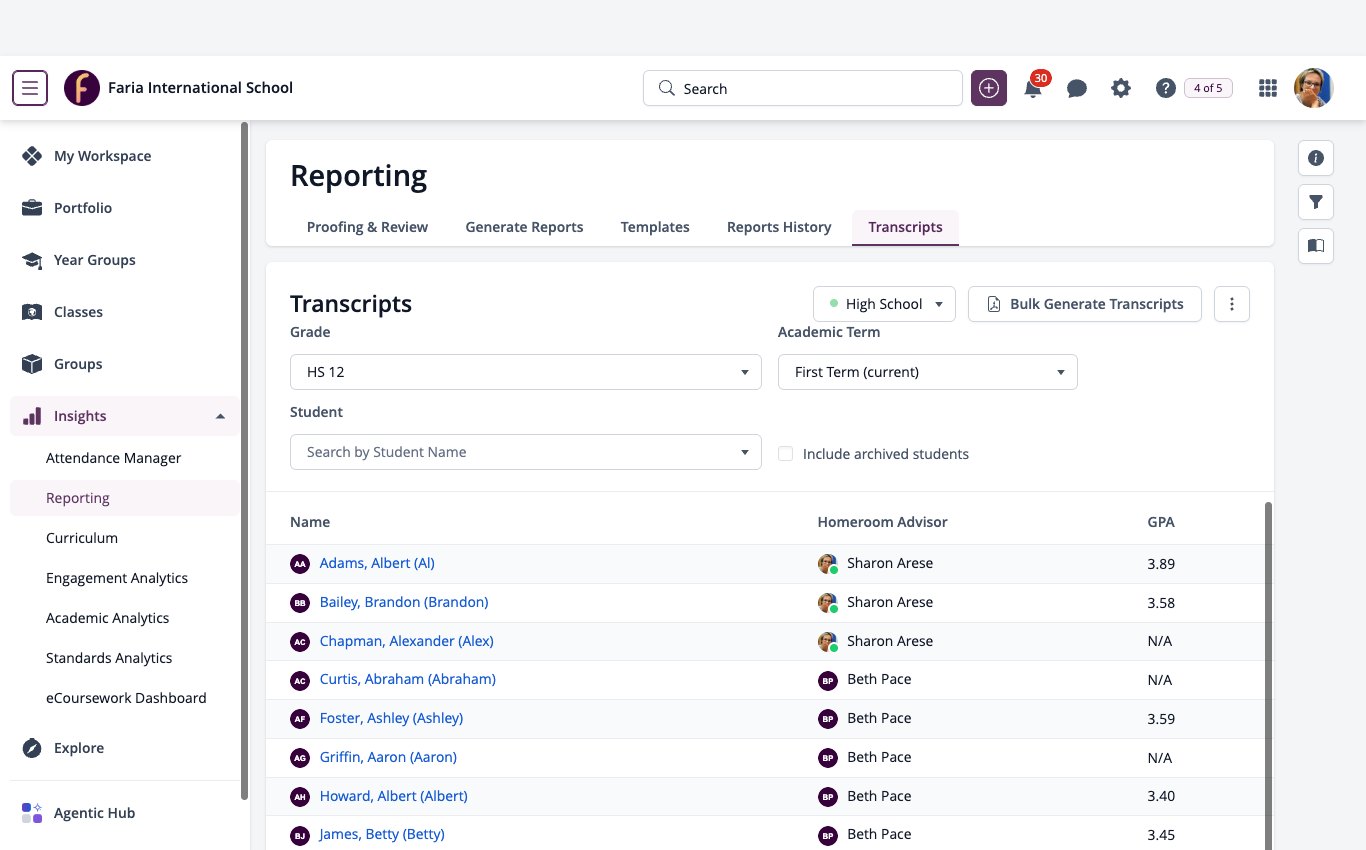Open Attendance Manager
1366x850 pixels.
click(124, 458)
